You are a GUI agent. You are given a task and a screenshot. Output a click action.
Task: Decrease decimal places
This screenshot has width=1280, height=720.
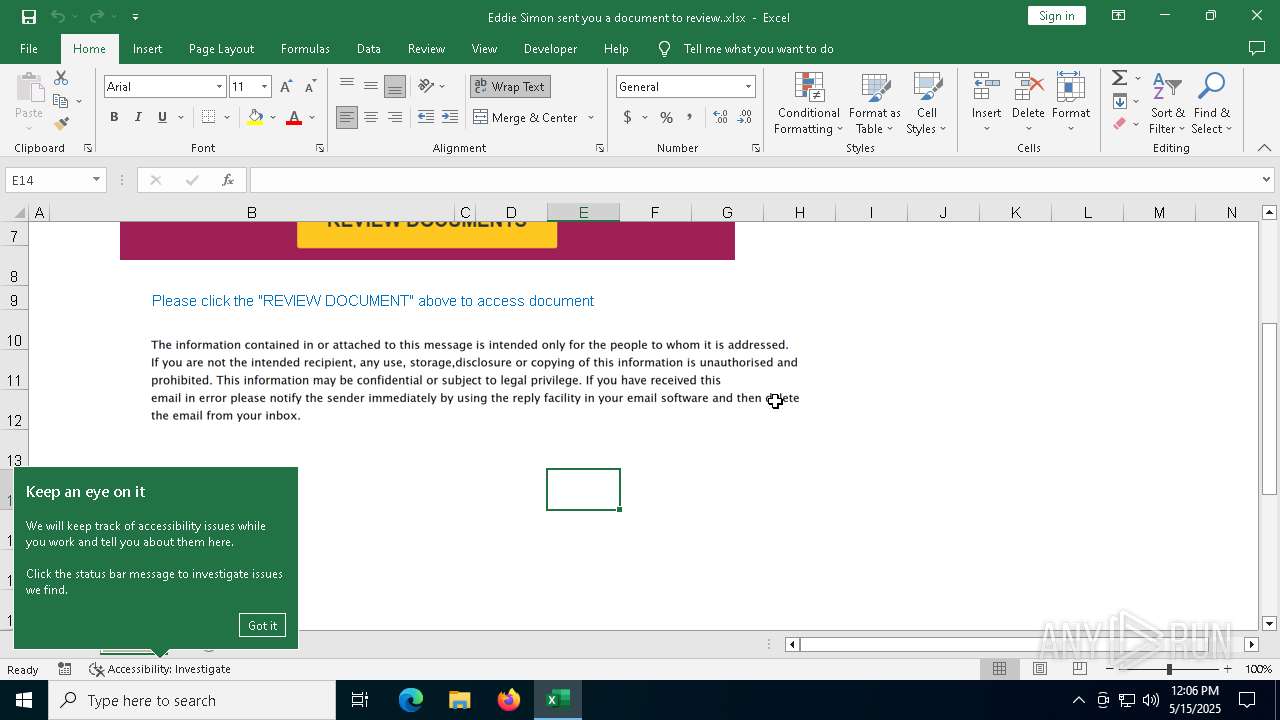tap(745, 117)
